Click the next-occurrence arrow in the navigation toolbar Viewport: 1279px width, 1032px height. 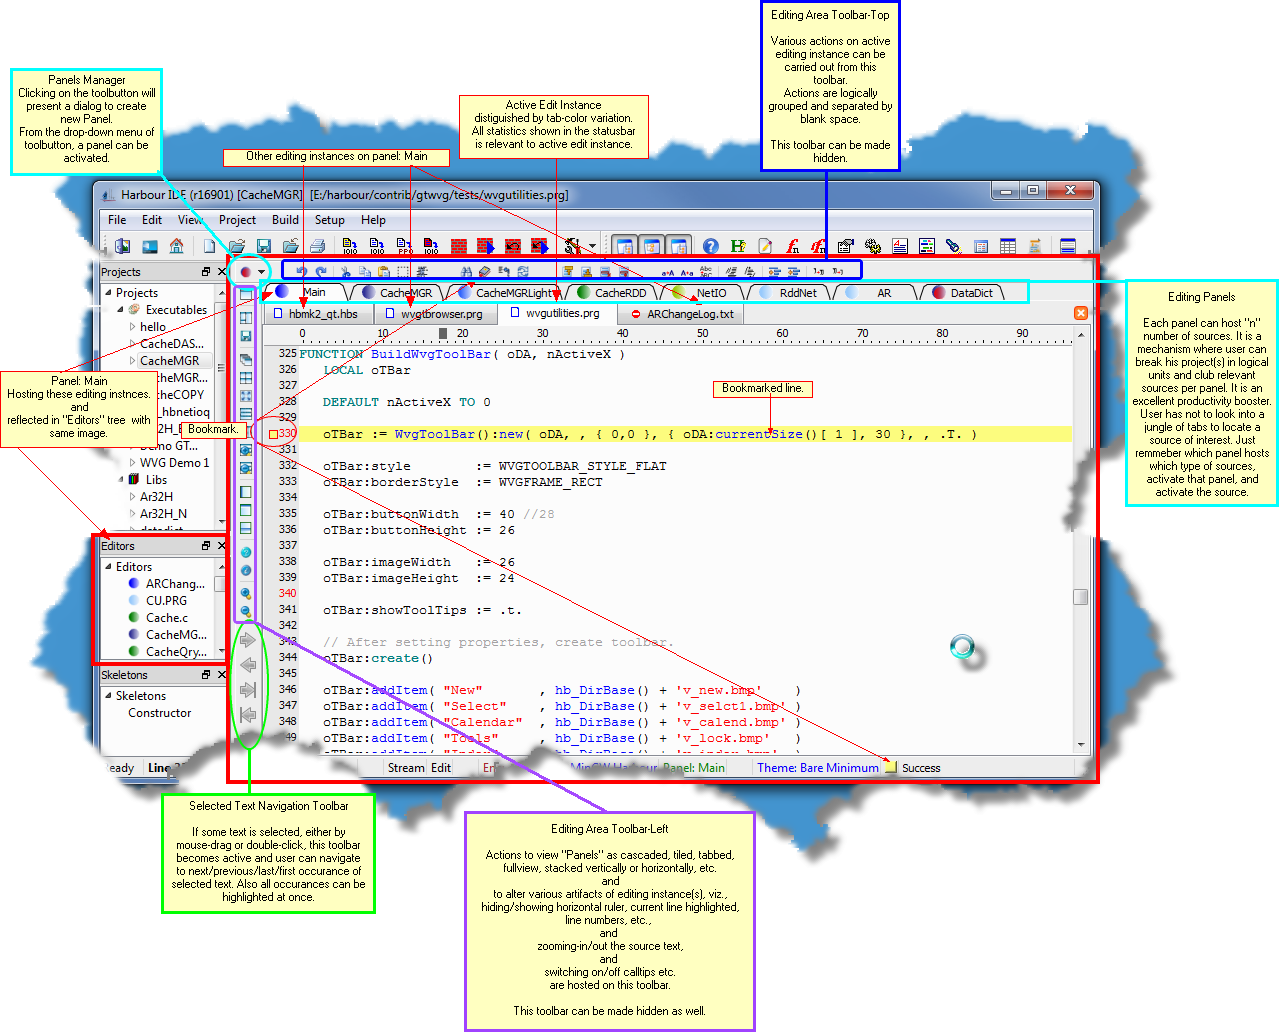pos(247,641)
